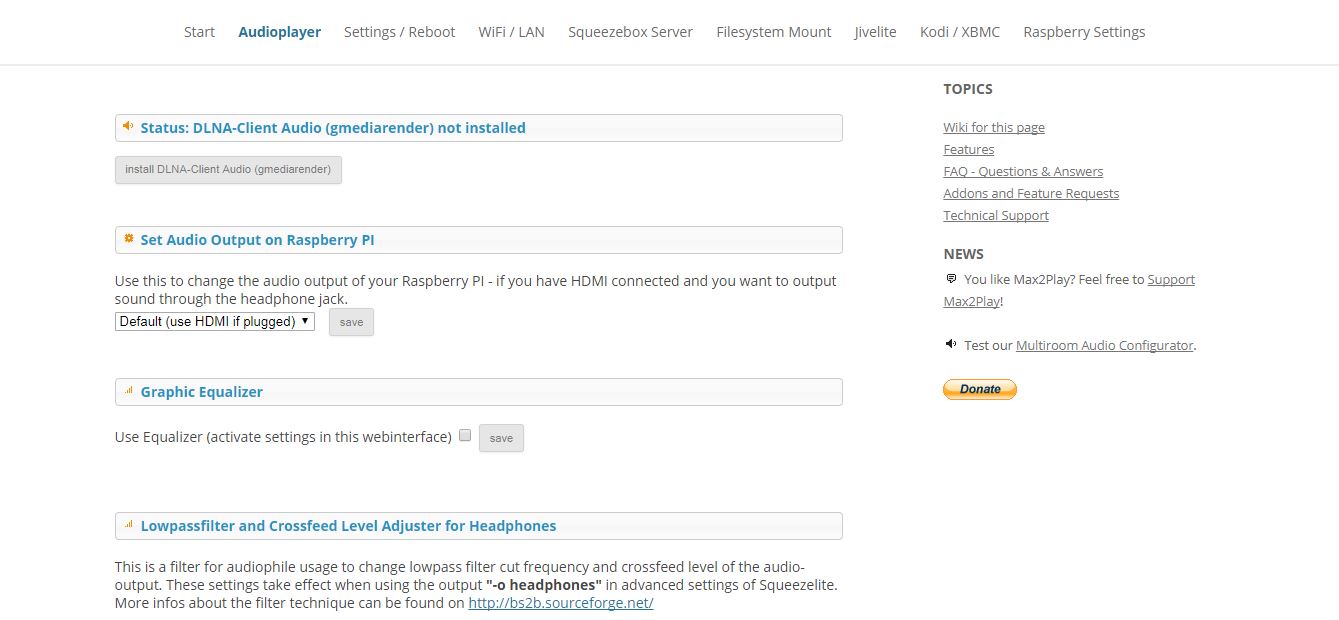Open the Features link
1339x620 pixels.
click(969, 149)
